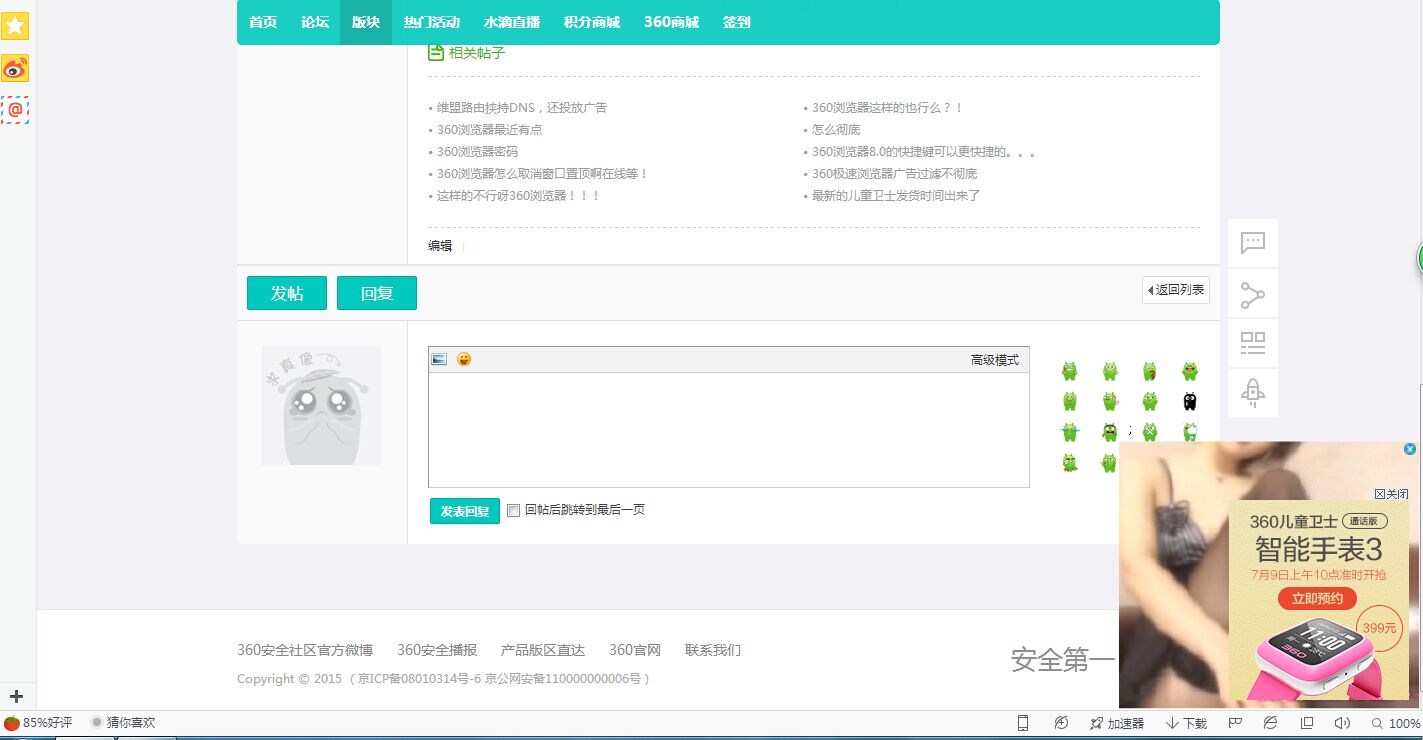Screen dimensions: 1423x740
Task: Open 积分商城 in navigation bar
Action: point(591,22)
